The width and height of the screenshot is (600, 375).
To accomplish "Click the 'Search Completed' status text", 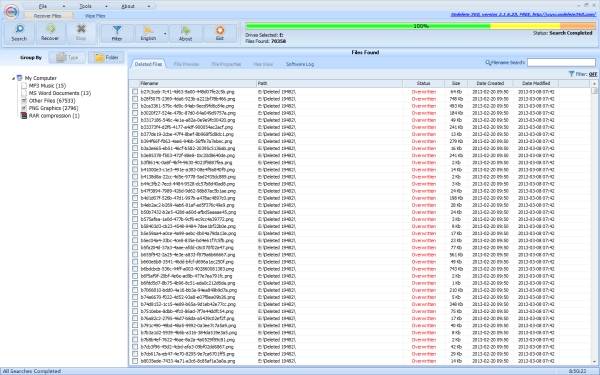I will click(571, 33).
